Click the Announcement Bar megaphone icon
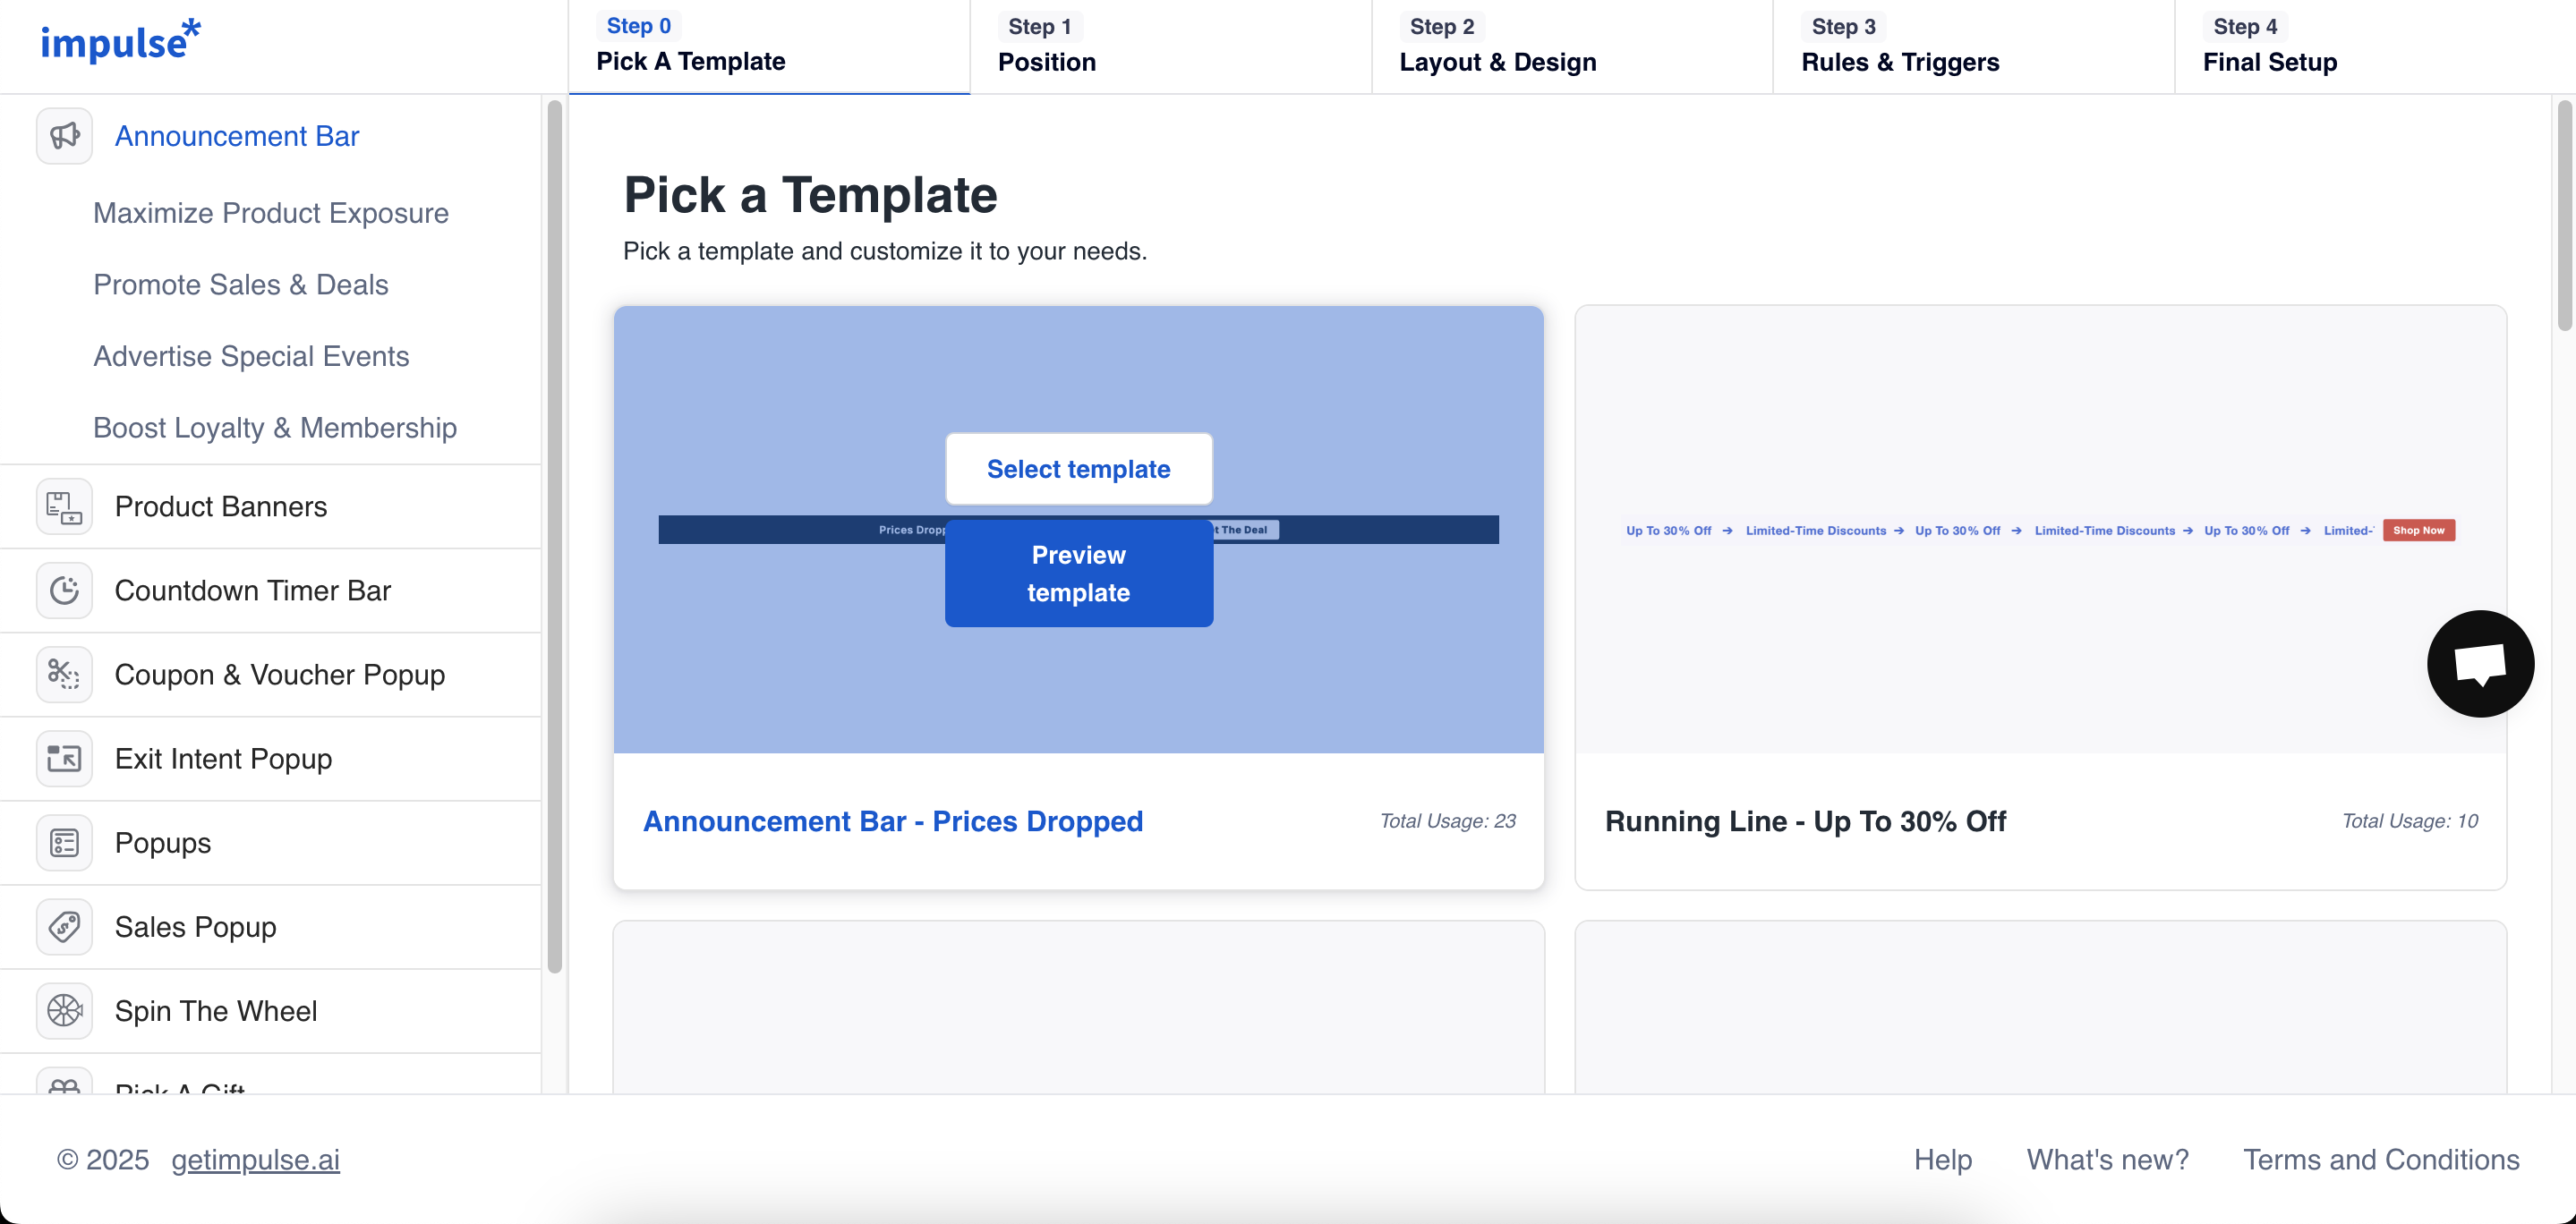 [x=64, y=136]
